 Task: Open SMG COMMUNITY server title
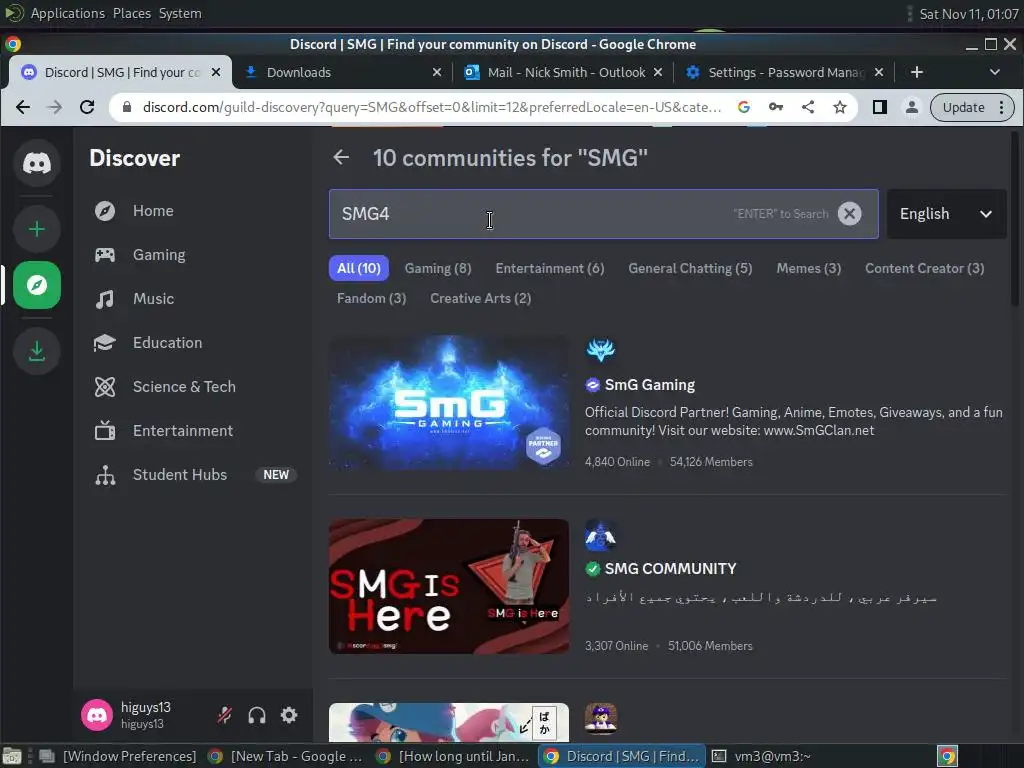coord(670,569)
